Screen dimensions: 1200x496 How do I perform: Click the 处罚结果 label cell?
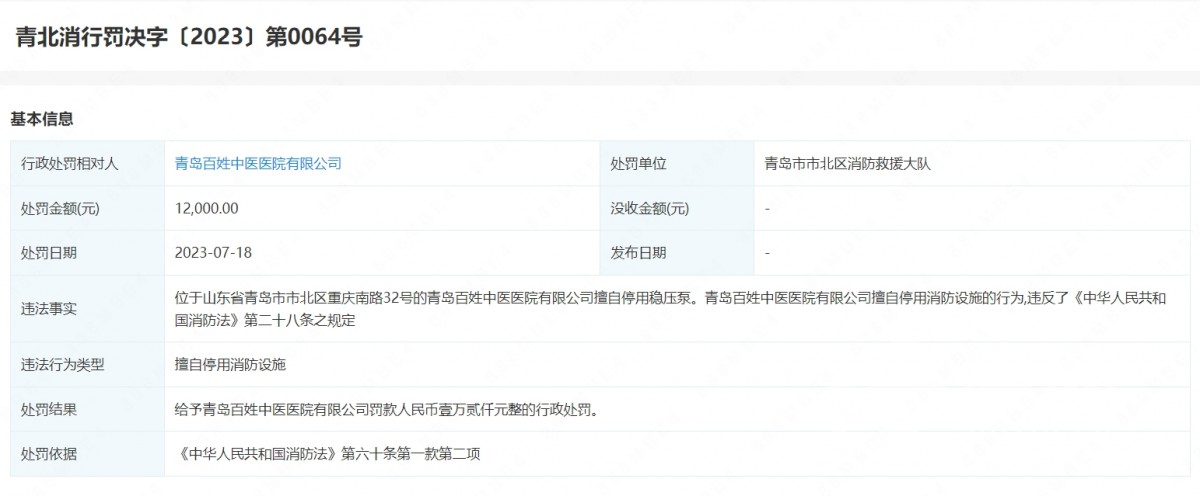pos(49,409)
